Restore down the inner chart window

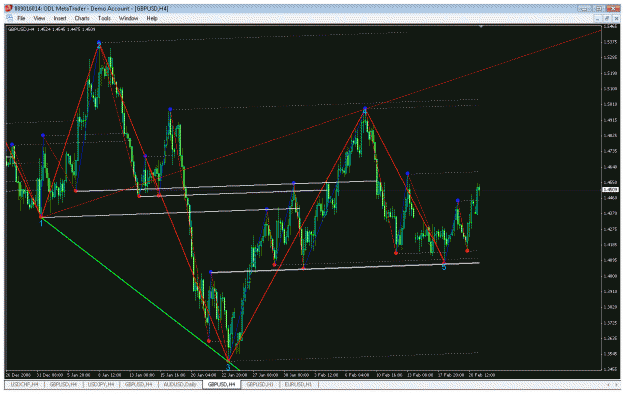pyautogui.click(x=607, y=18)
